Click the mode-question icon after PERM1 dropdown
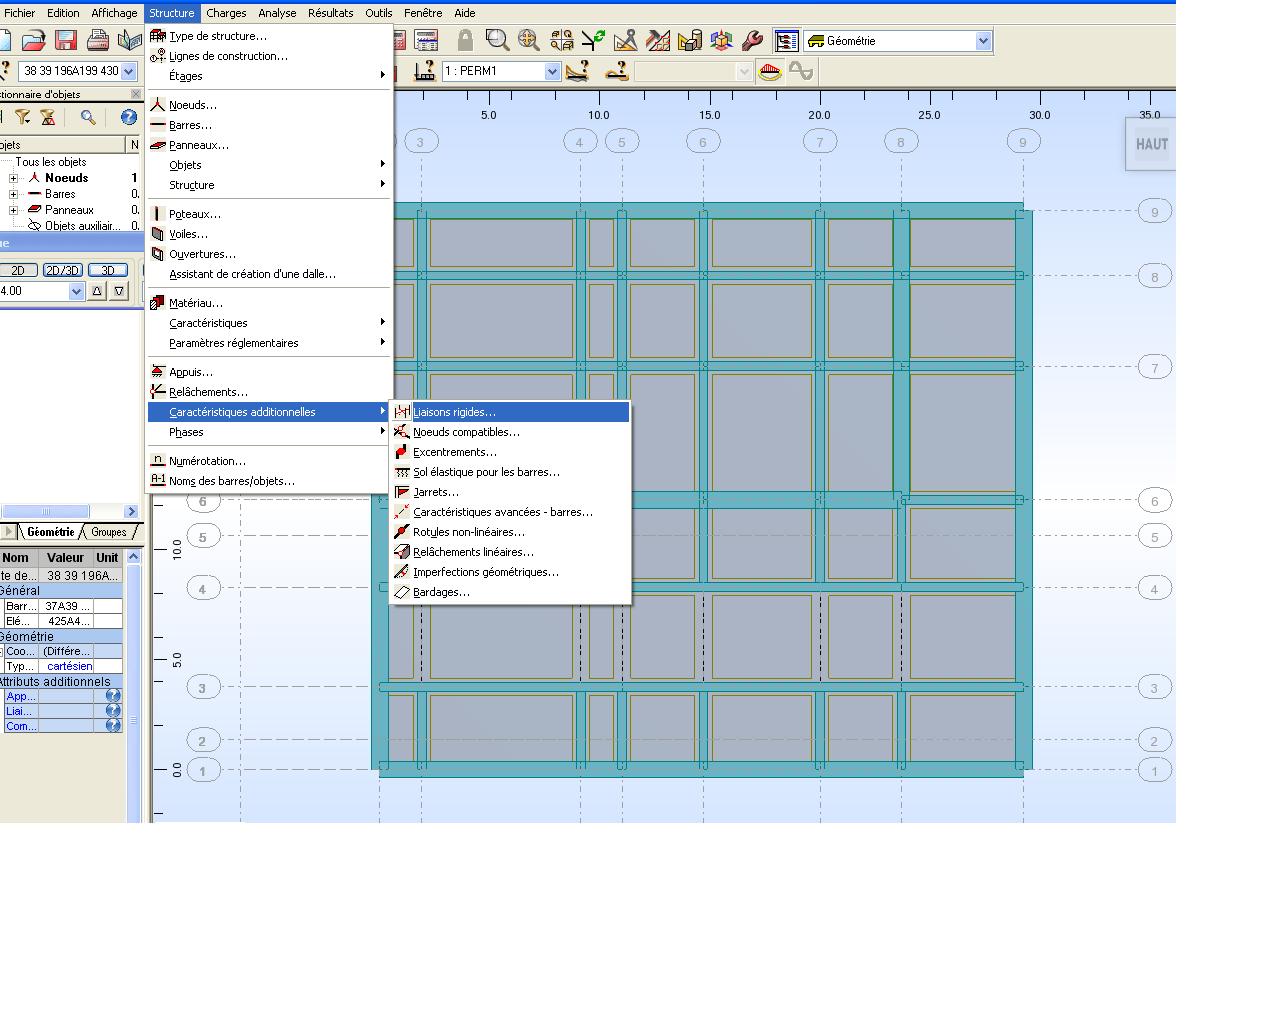Screen dimensions: 1280x1024 click(x=577, y=71)
